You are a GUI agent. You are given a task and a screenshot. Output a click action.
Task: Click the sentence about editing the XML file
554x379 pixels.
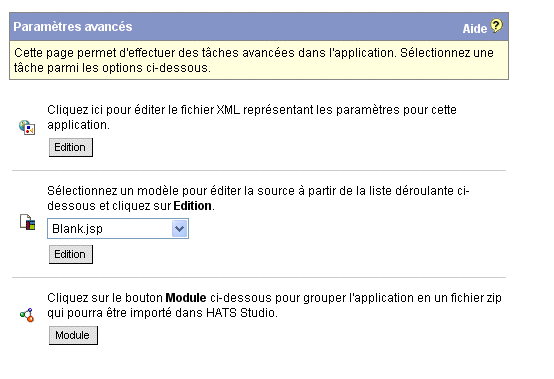click(x=252, y=117)
